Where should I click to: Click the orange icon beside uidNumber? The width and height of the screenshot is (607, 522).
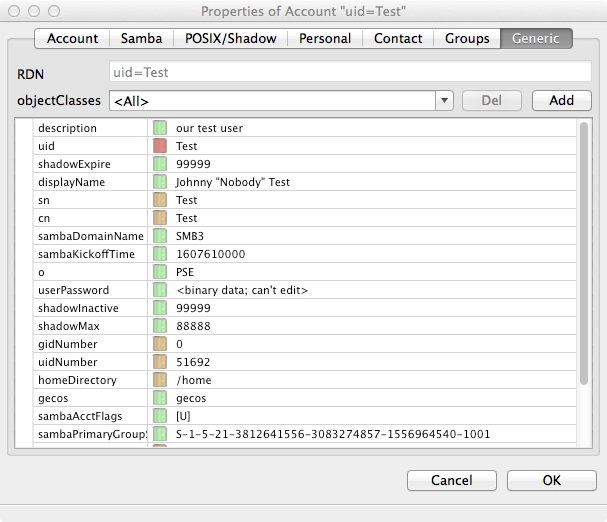pyautogui.click(x=160, y=362)
